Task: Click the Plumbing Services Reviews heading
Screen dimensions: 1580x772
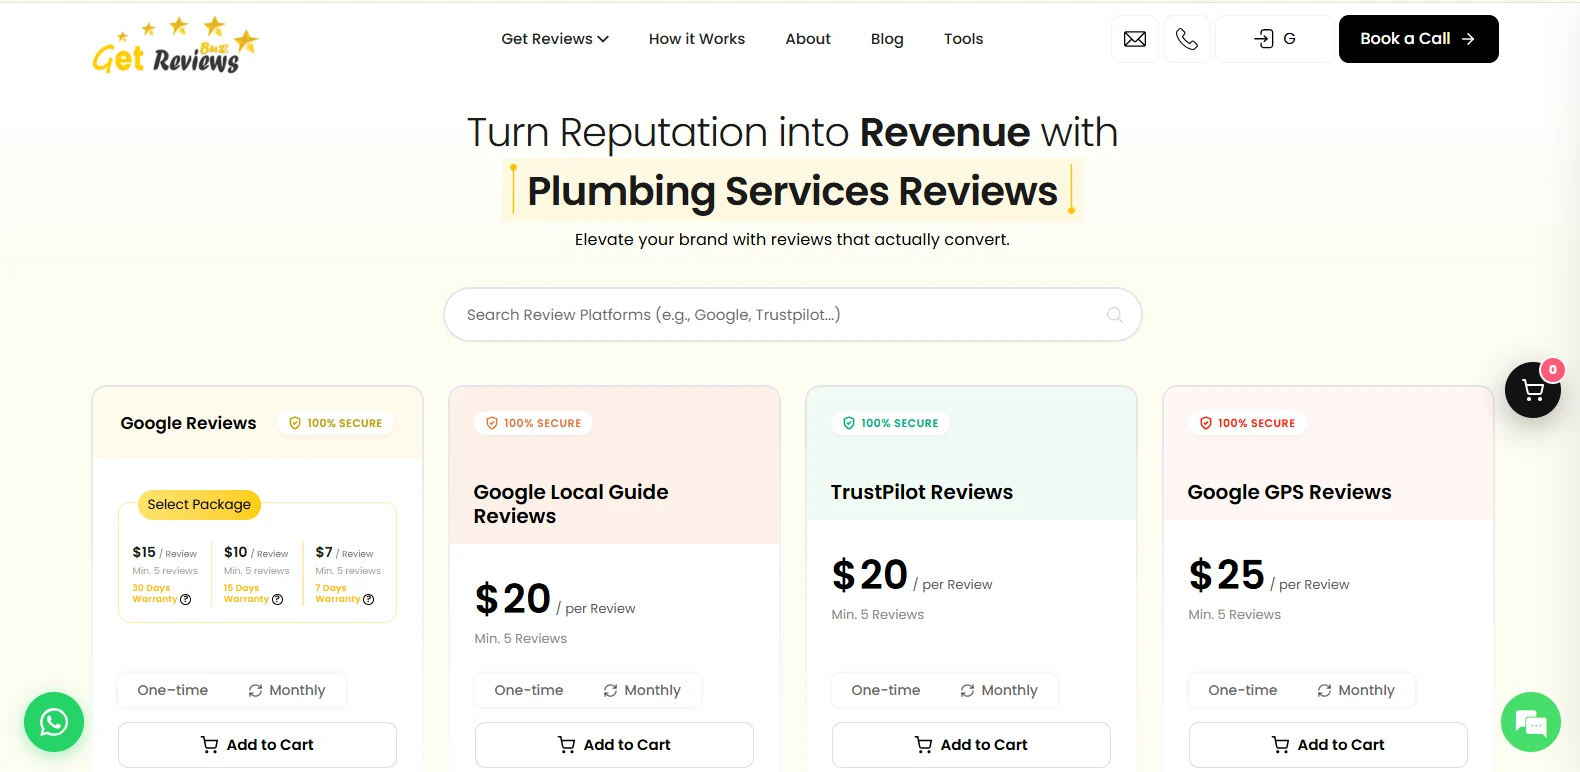Action: (x=792, y=190)
